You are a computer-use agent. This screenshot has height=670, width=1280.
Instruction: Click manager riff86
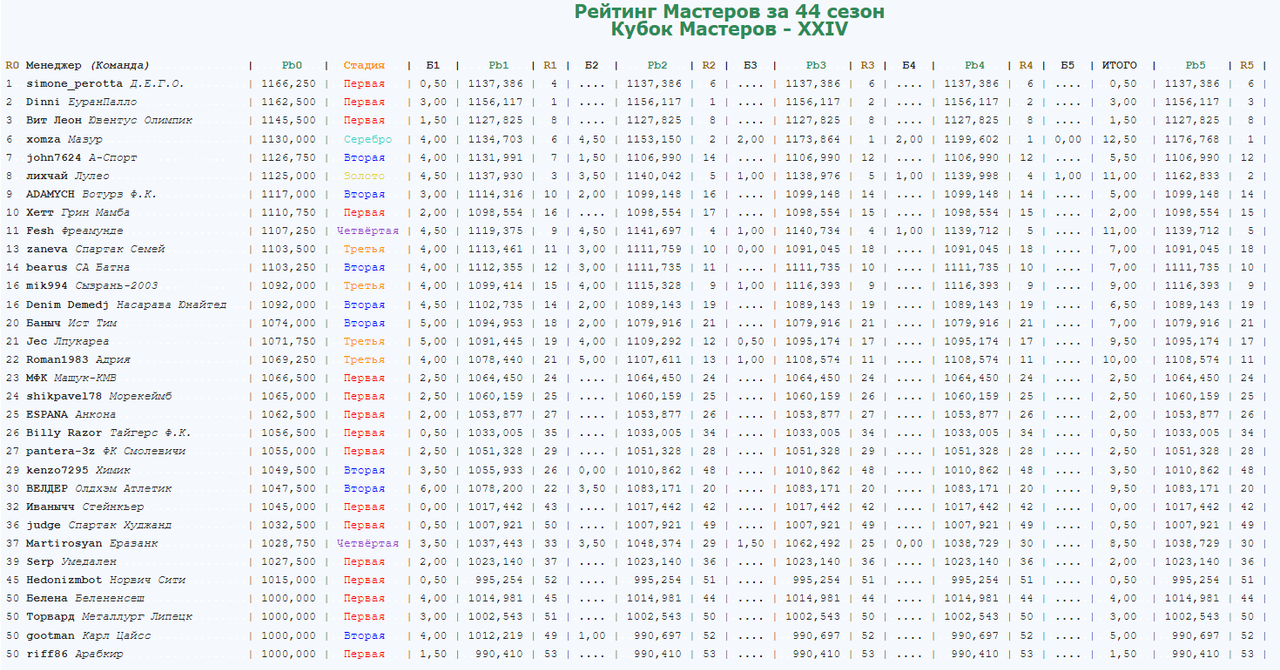click(47, 653)
